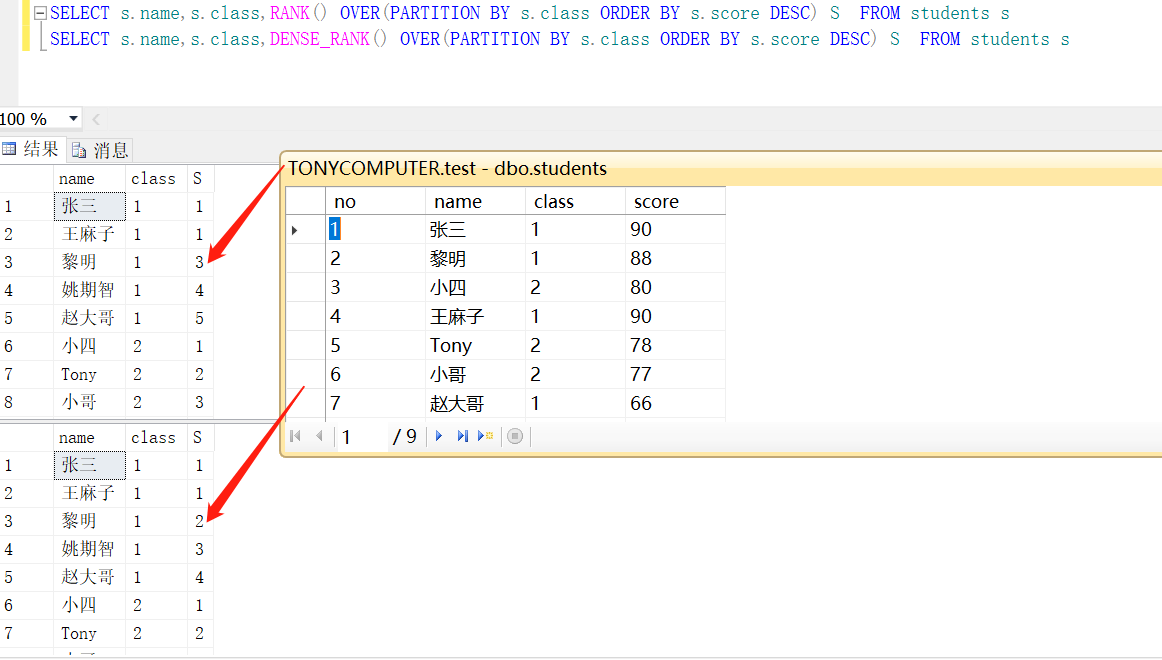Select 黎明 in the RANK result grid
This screenshot has width=1162, height=660.
90,262
